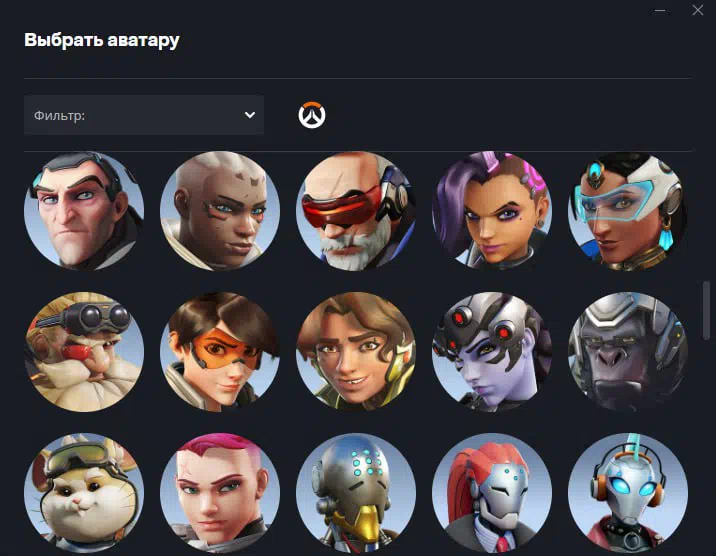This screenshot has width=716, height=556.
Task: Select the Sigma avatar with grey hair
Action: pyautogui.click(x=84, y=211)
